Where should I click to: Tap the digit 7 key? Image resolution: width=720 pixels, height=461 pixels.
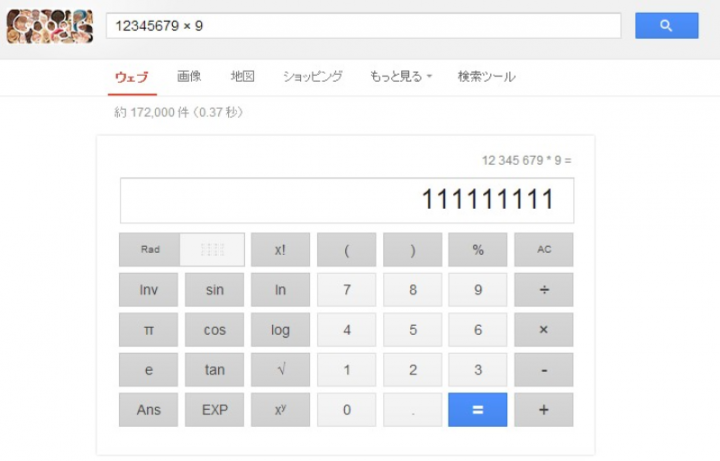pos(347,290)
